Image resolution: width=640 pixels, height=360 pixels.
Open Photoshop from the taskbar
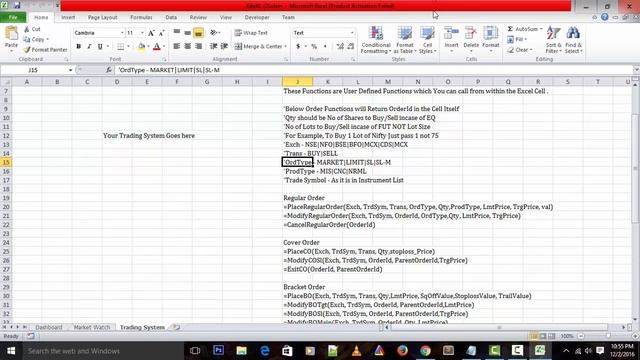[218, 351]
